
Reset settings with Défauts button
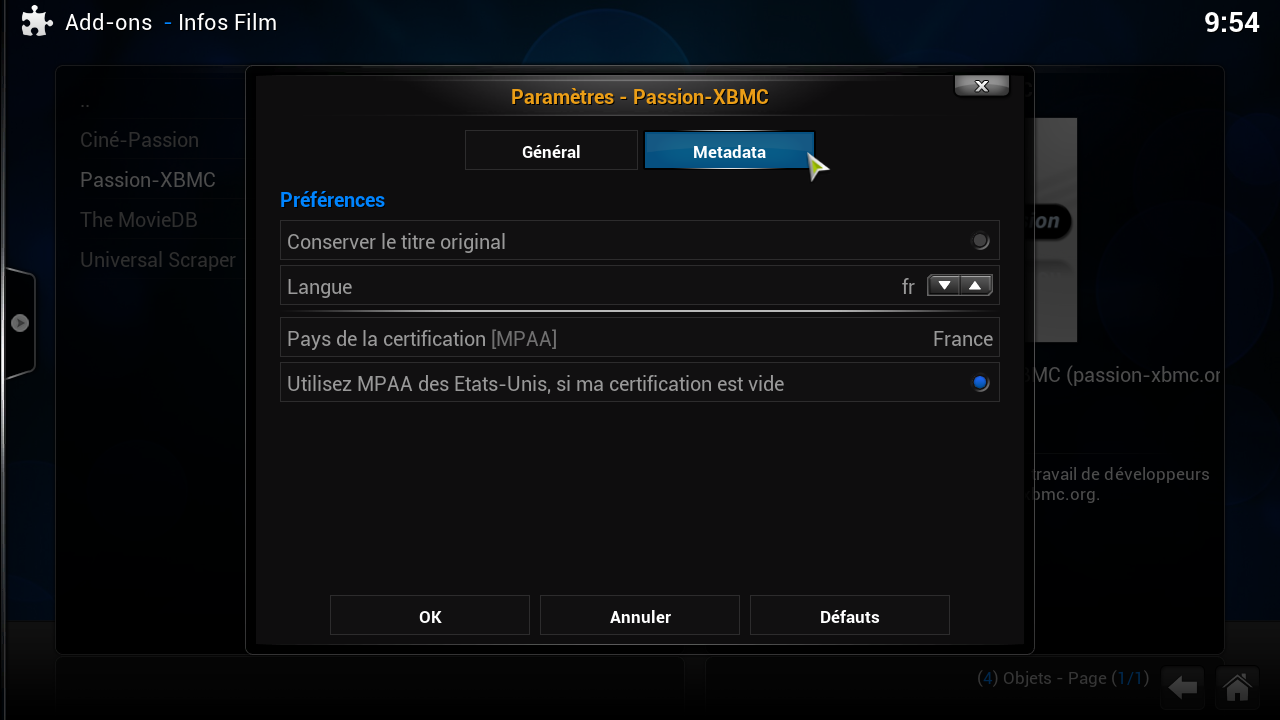tap(849, 616)
